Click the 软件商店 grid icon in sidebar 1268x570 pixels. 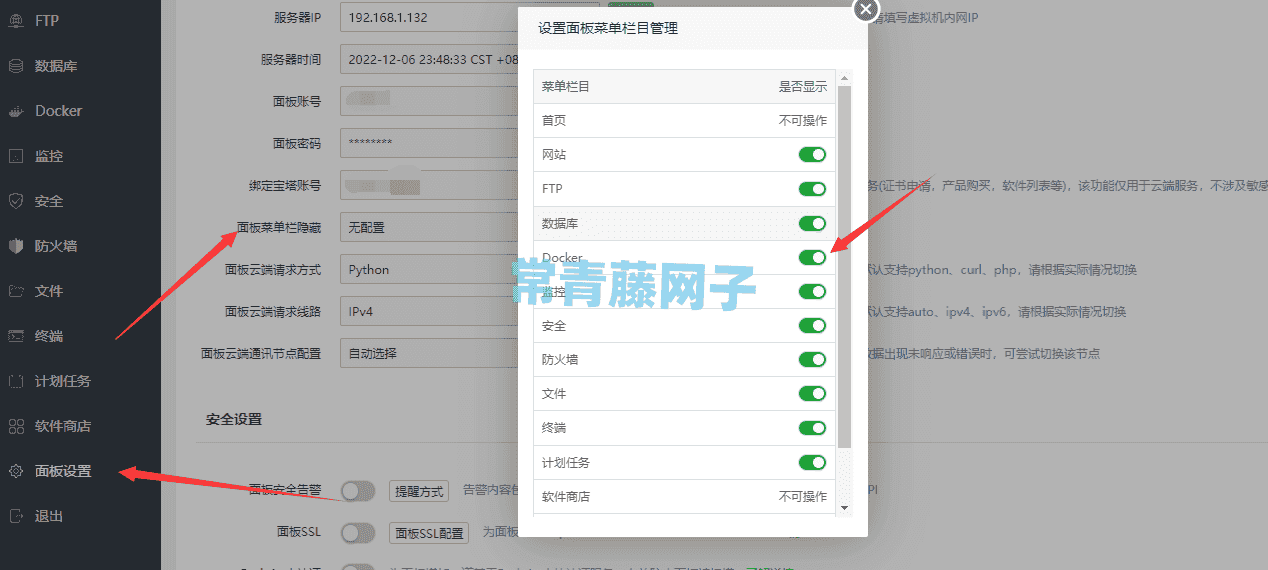point(16,426)
